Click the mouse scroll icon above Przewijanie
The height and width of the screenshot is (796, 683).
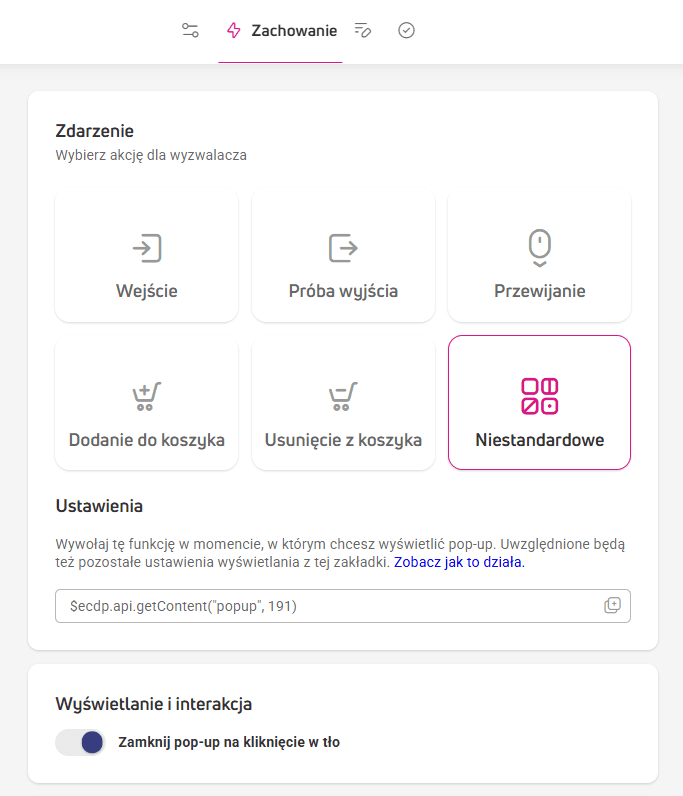540,248
